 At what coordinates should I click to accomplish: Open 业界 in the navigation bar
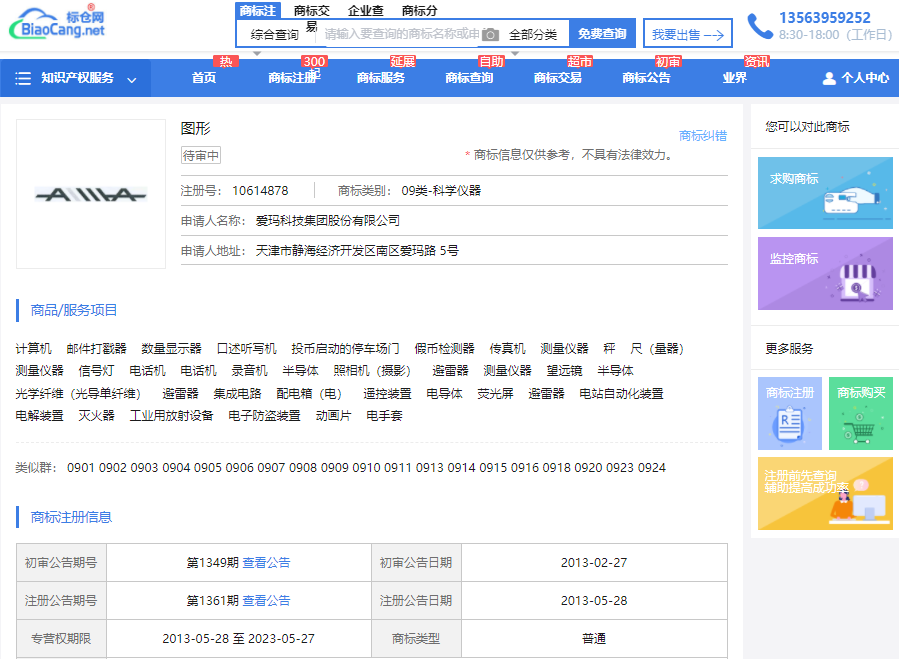734,78
